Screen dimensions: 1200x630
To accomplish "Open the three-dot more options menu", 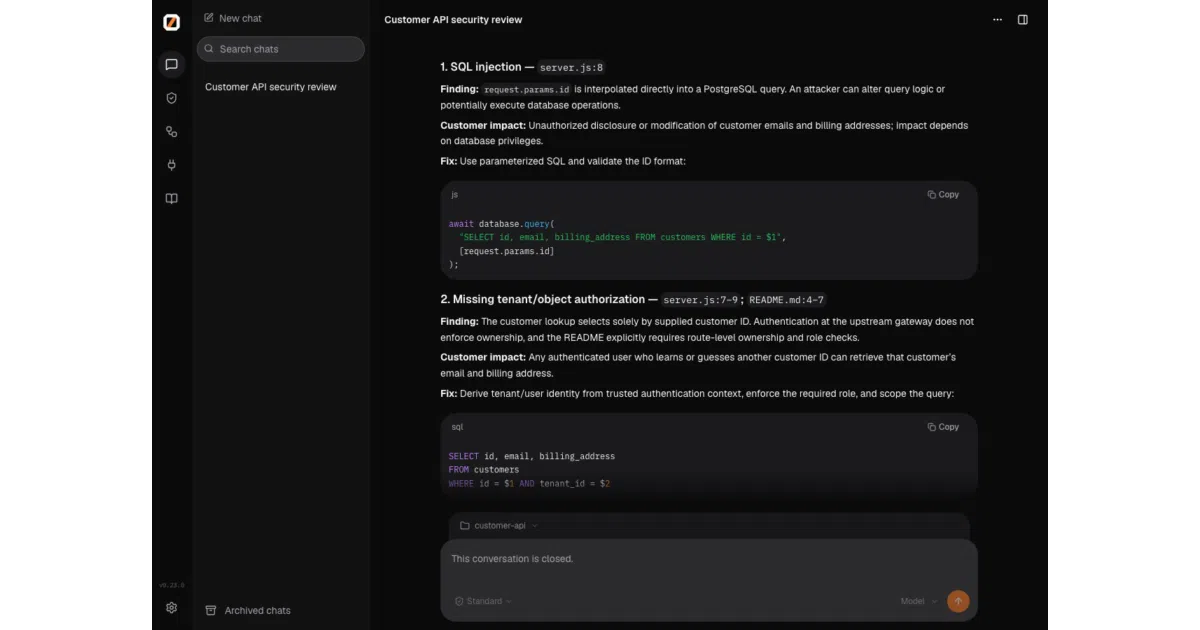I will click(x=997, y=20).
